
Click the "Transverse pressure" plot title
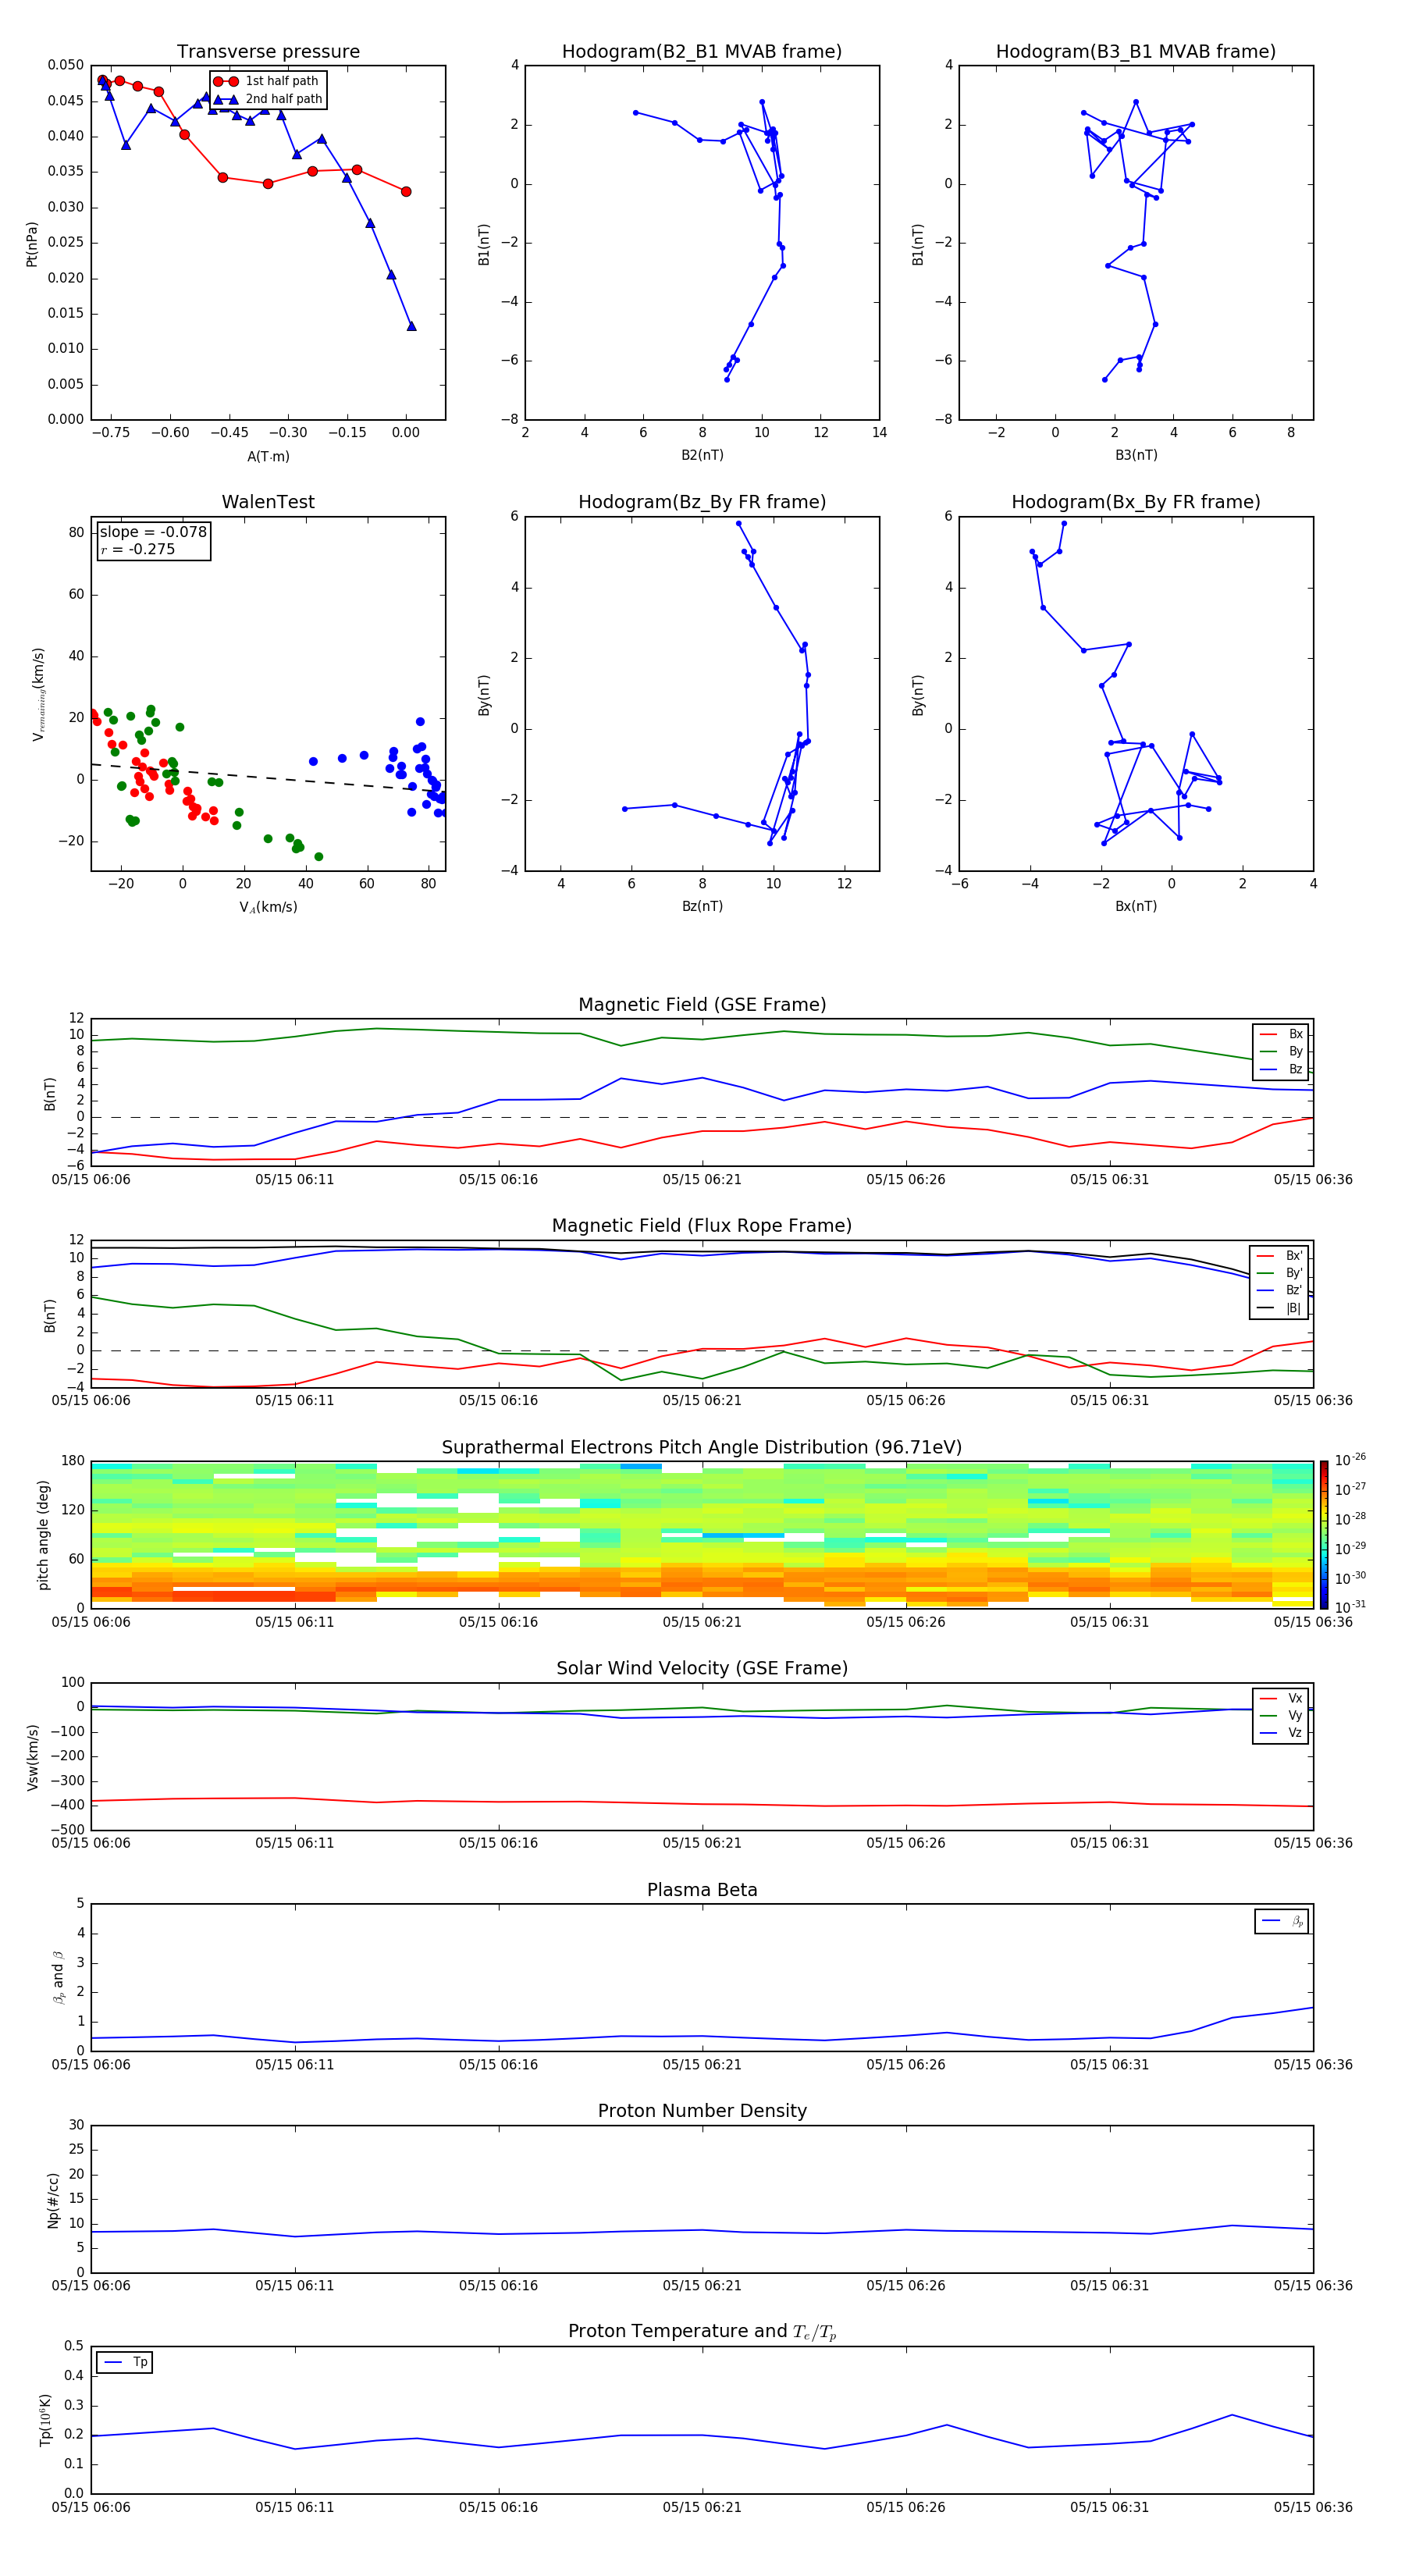pyautogui.click(x=268, y=52)
